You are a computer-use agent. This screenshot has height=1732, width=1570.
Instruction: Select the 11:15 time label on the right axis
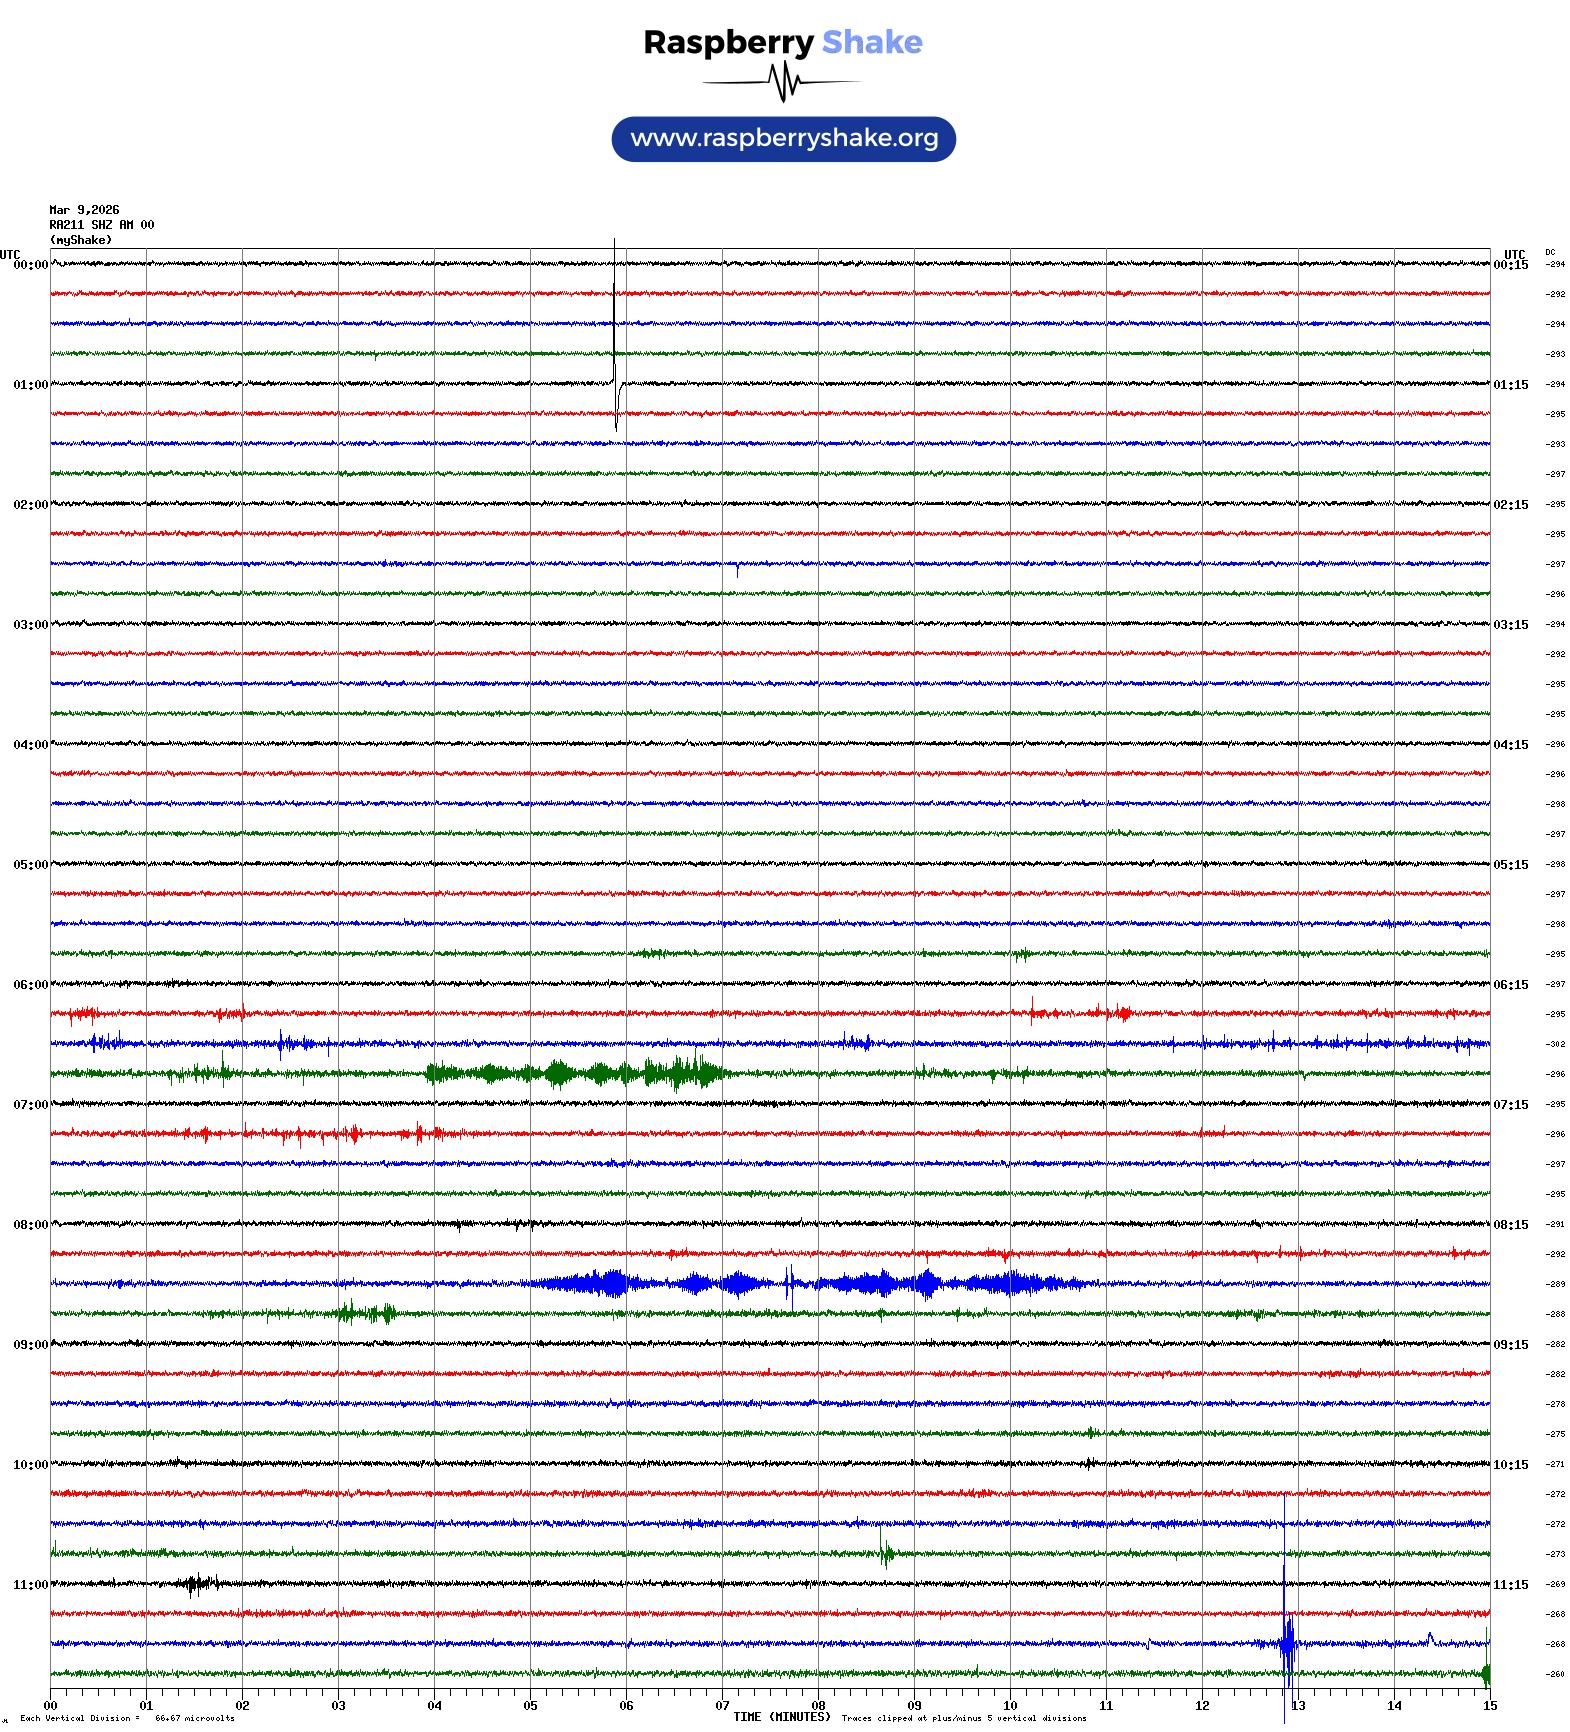[1510, 1585]
